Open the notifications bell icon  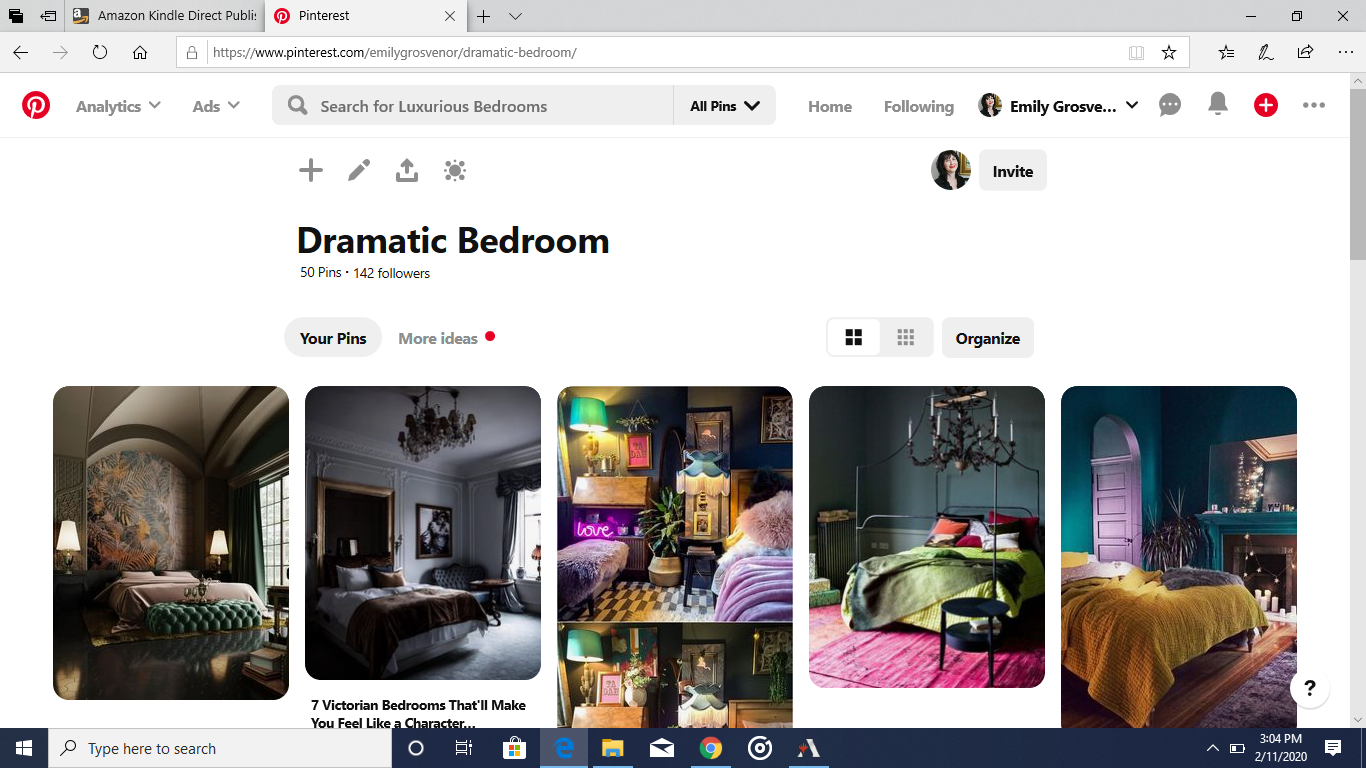1218,105
